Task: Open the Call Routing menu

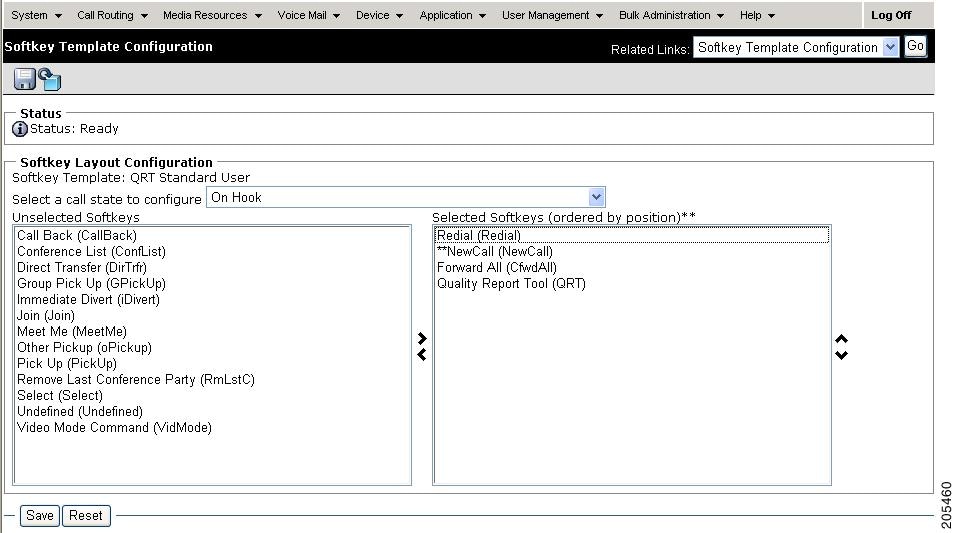Action: pos(112,15)
